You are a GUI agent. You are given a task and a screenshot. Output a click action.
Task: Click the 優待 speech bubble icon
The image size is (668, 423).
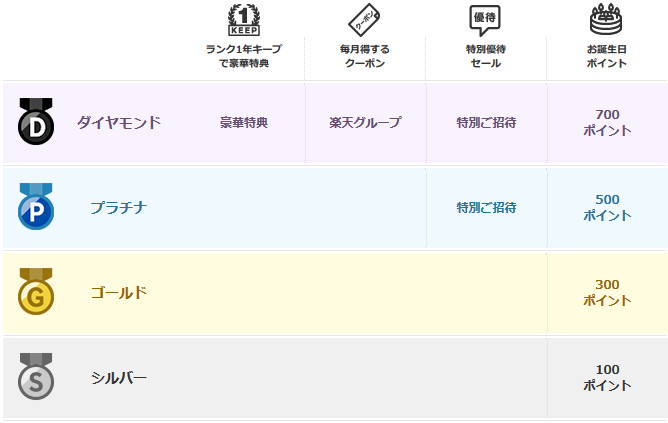tap(486, 20)
